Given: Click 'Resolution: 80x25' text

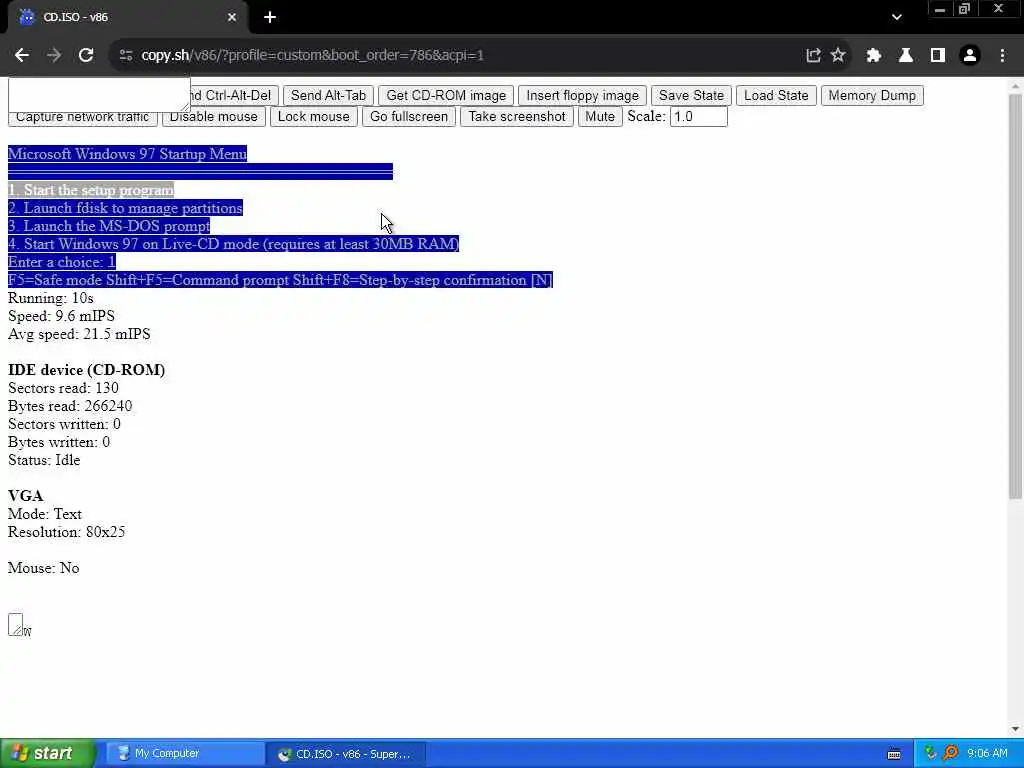Looking at the screenshot, I should click(67, 532).
